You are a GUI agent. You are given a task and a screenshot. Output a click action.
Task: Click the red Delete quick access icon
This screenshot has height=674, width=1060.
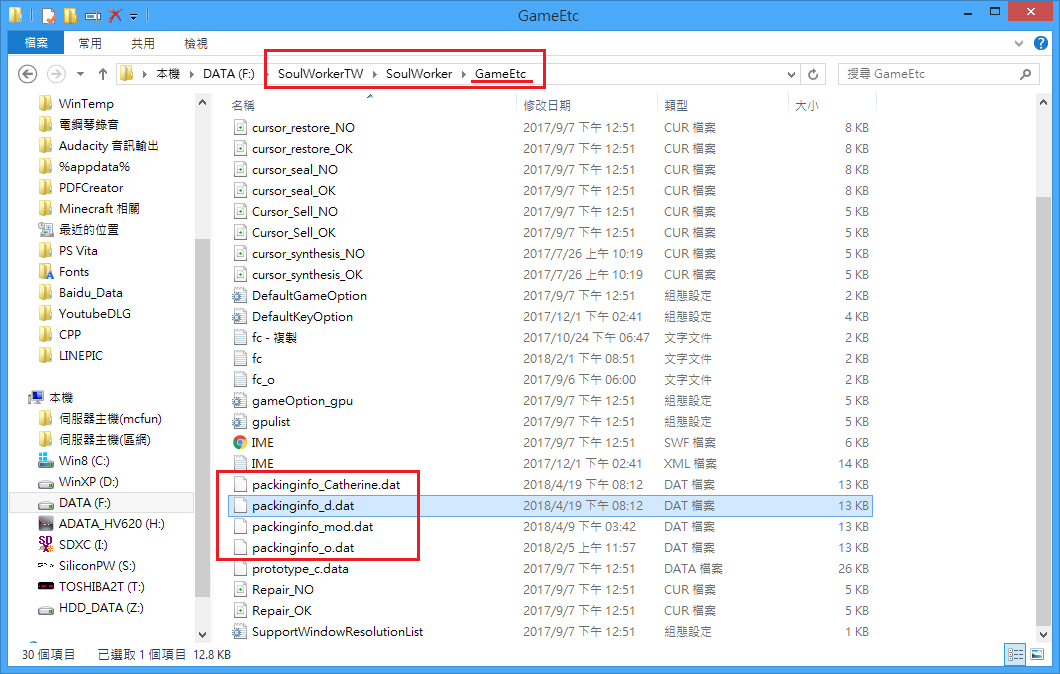[x=116, y=15]
